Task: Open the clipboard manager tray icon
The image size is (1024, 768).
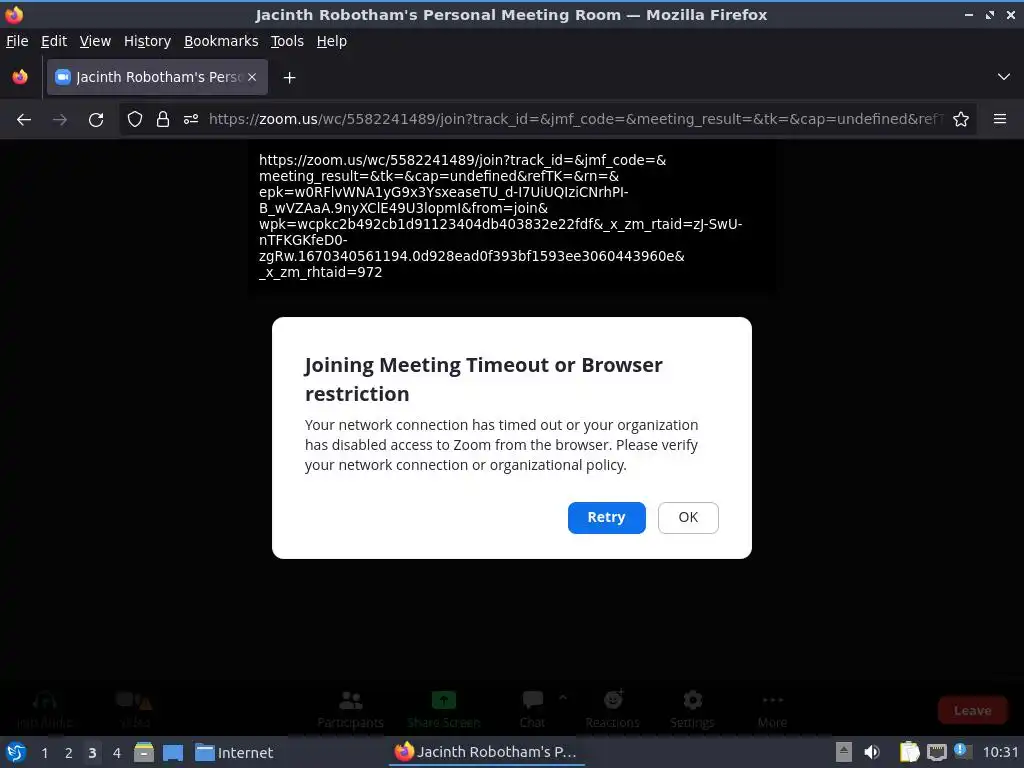Action: [910, 752]
